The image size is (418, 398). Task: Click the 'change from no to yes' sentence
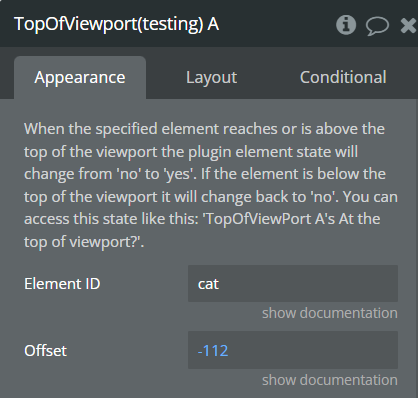(111, 174)
